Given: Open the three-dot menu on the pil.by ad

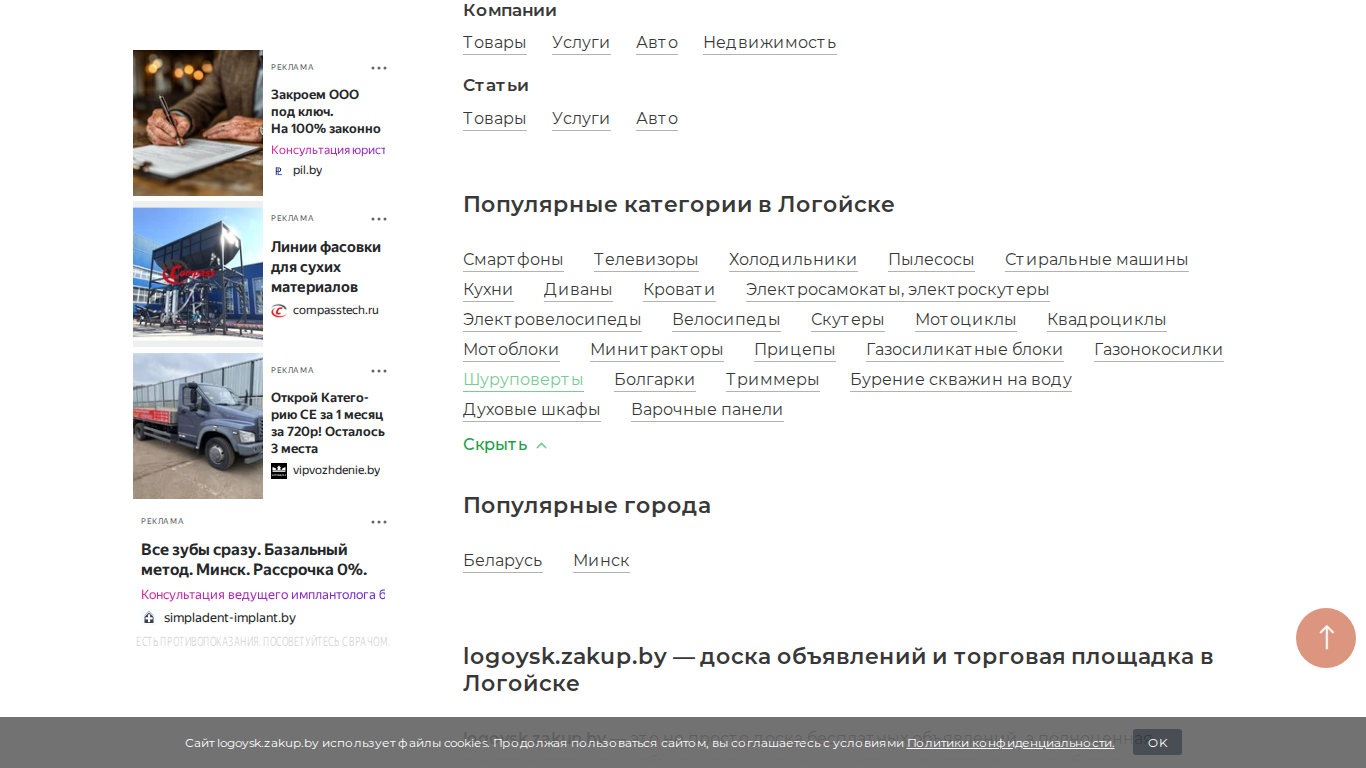Looking at the screenshot, I should tap(379, 68).
